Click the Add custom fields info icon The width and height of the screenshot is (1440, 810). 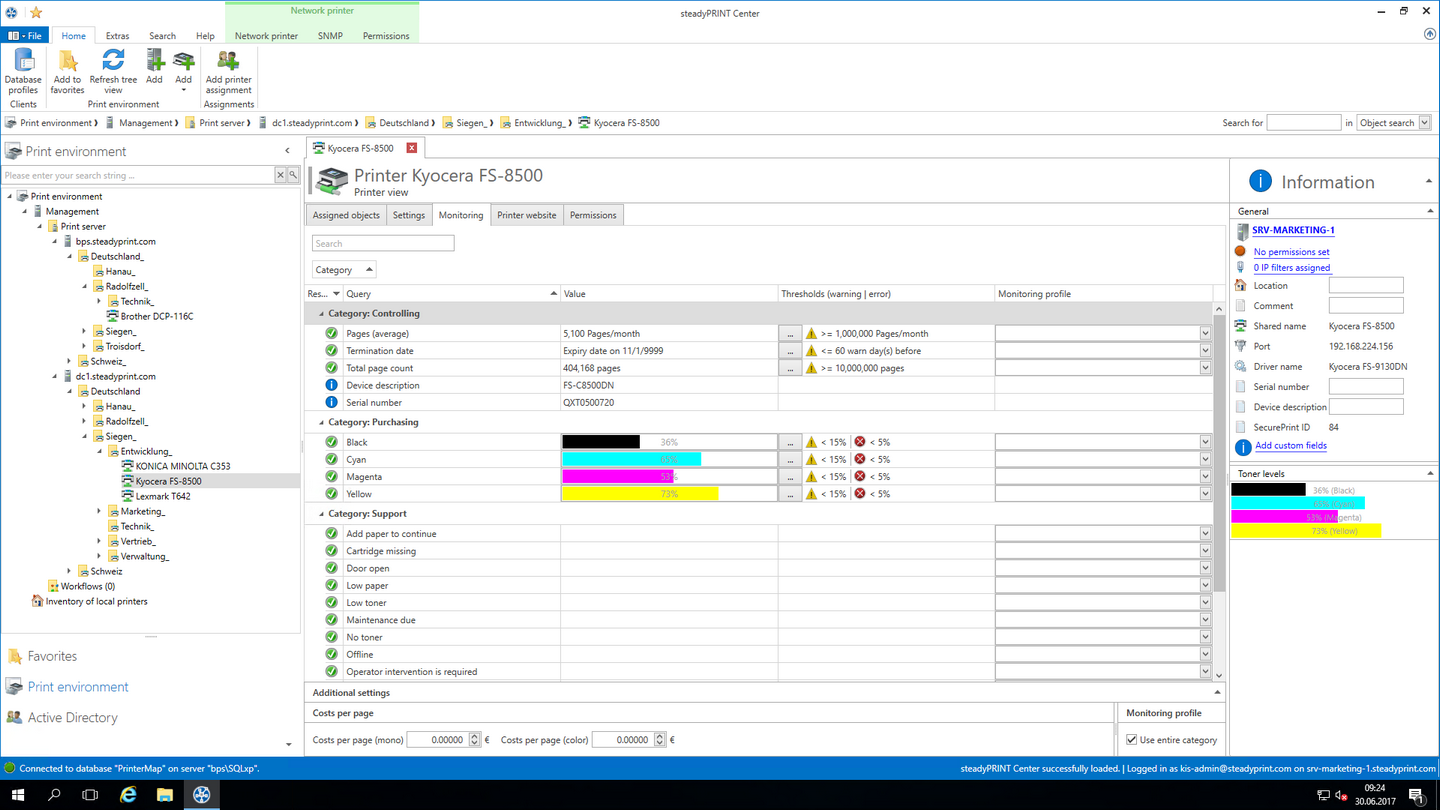click(1242, 447)
